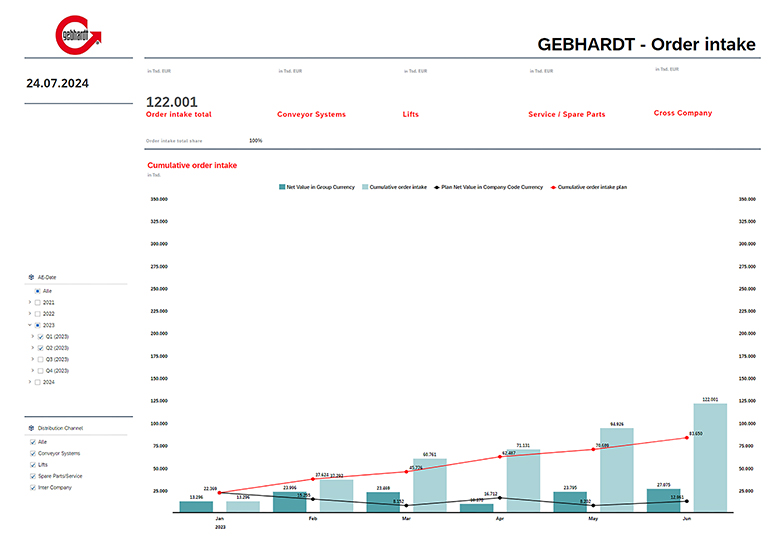Uncheck the Q1 (2023) checkbox
Screen dimensions: 780x540
coord(40,337)
